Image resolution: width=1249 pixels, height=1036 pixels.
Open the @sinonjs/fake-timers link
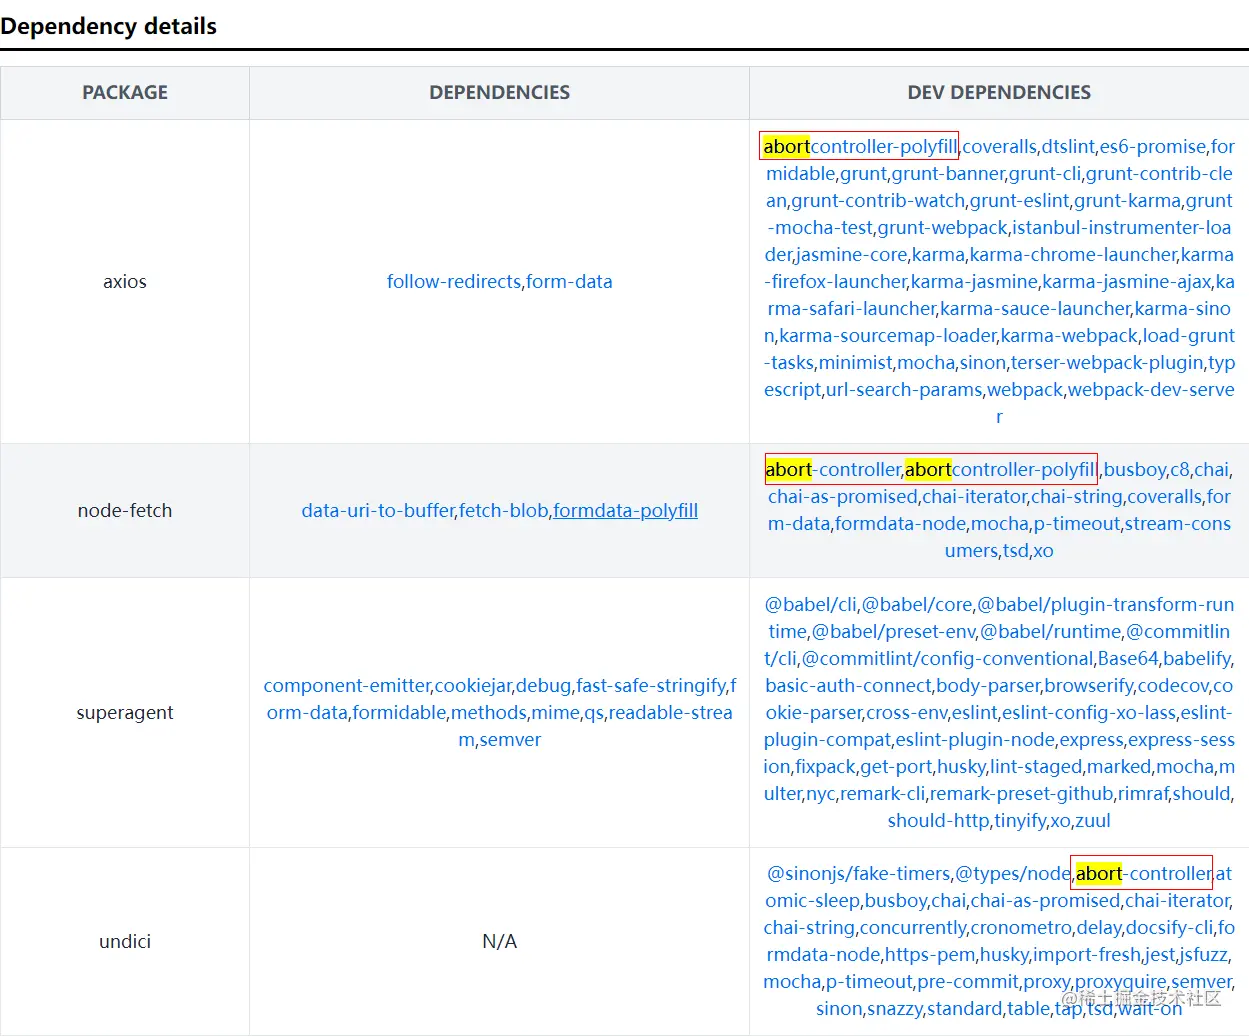tap(858, 873)
